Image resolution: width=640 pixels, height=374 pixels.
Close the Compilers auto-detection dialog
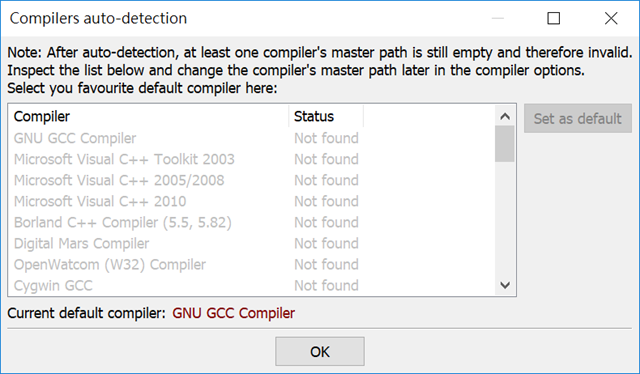pyautogui.click(x=611, y=18)
